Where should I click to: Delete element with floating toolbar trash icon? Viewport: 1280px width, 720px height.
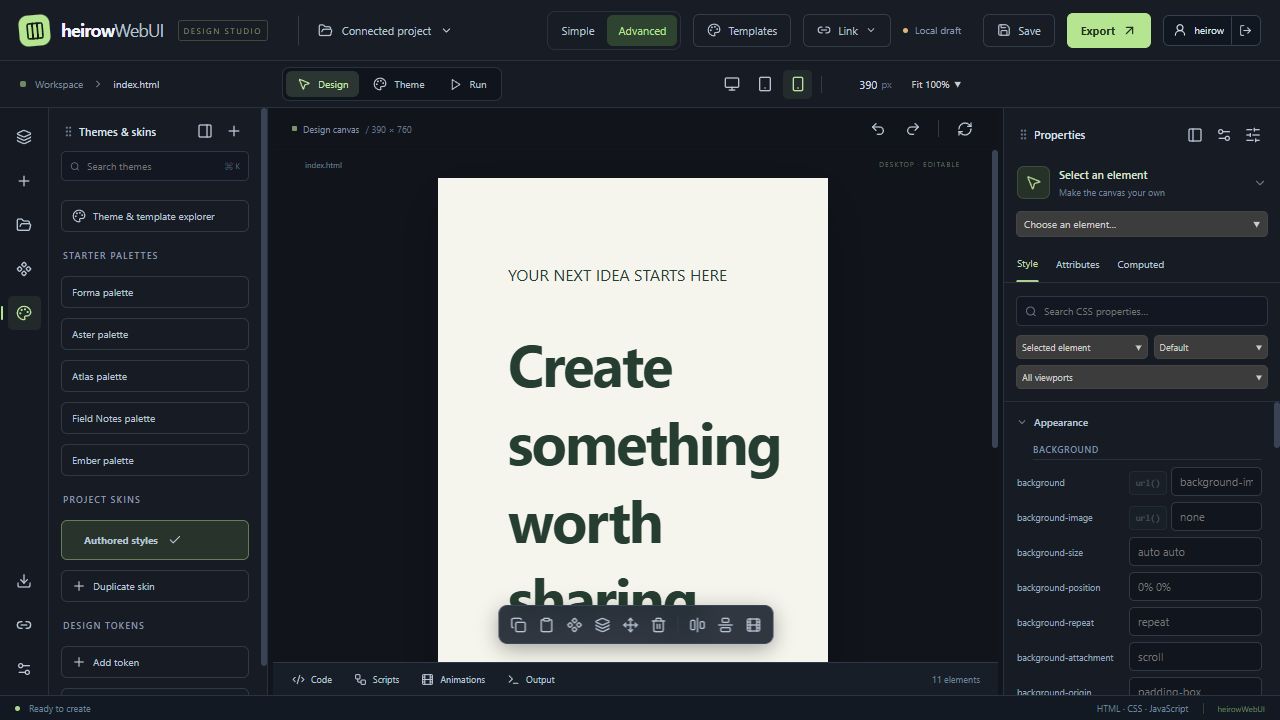pos(658,625)
